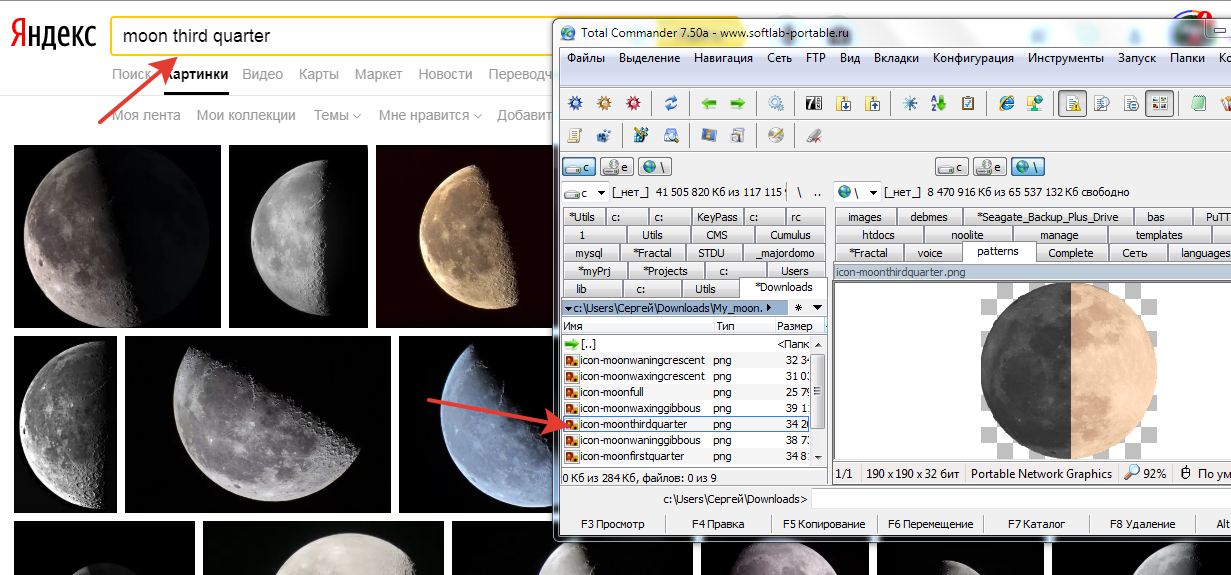The width and height of the screenshot is (1231, 575).
Task: Click the gray gear settings toolbar icon
Action: pos(775,103)
